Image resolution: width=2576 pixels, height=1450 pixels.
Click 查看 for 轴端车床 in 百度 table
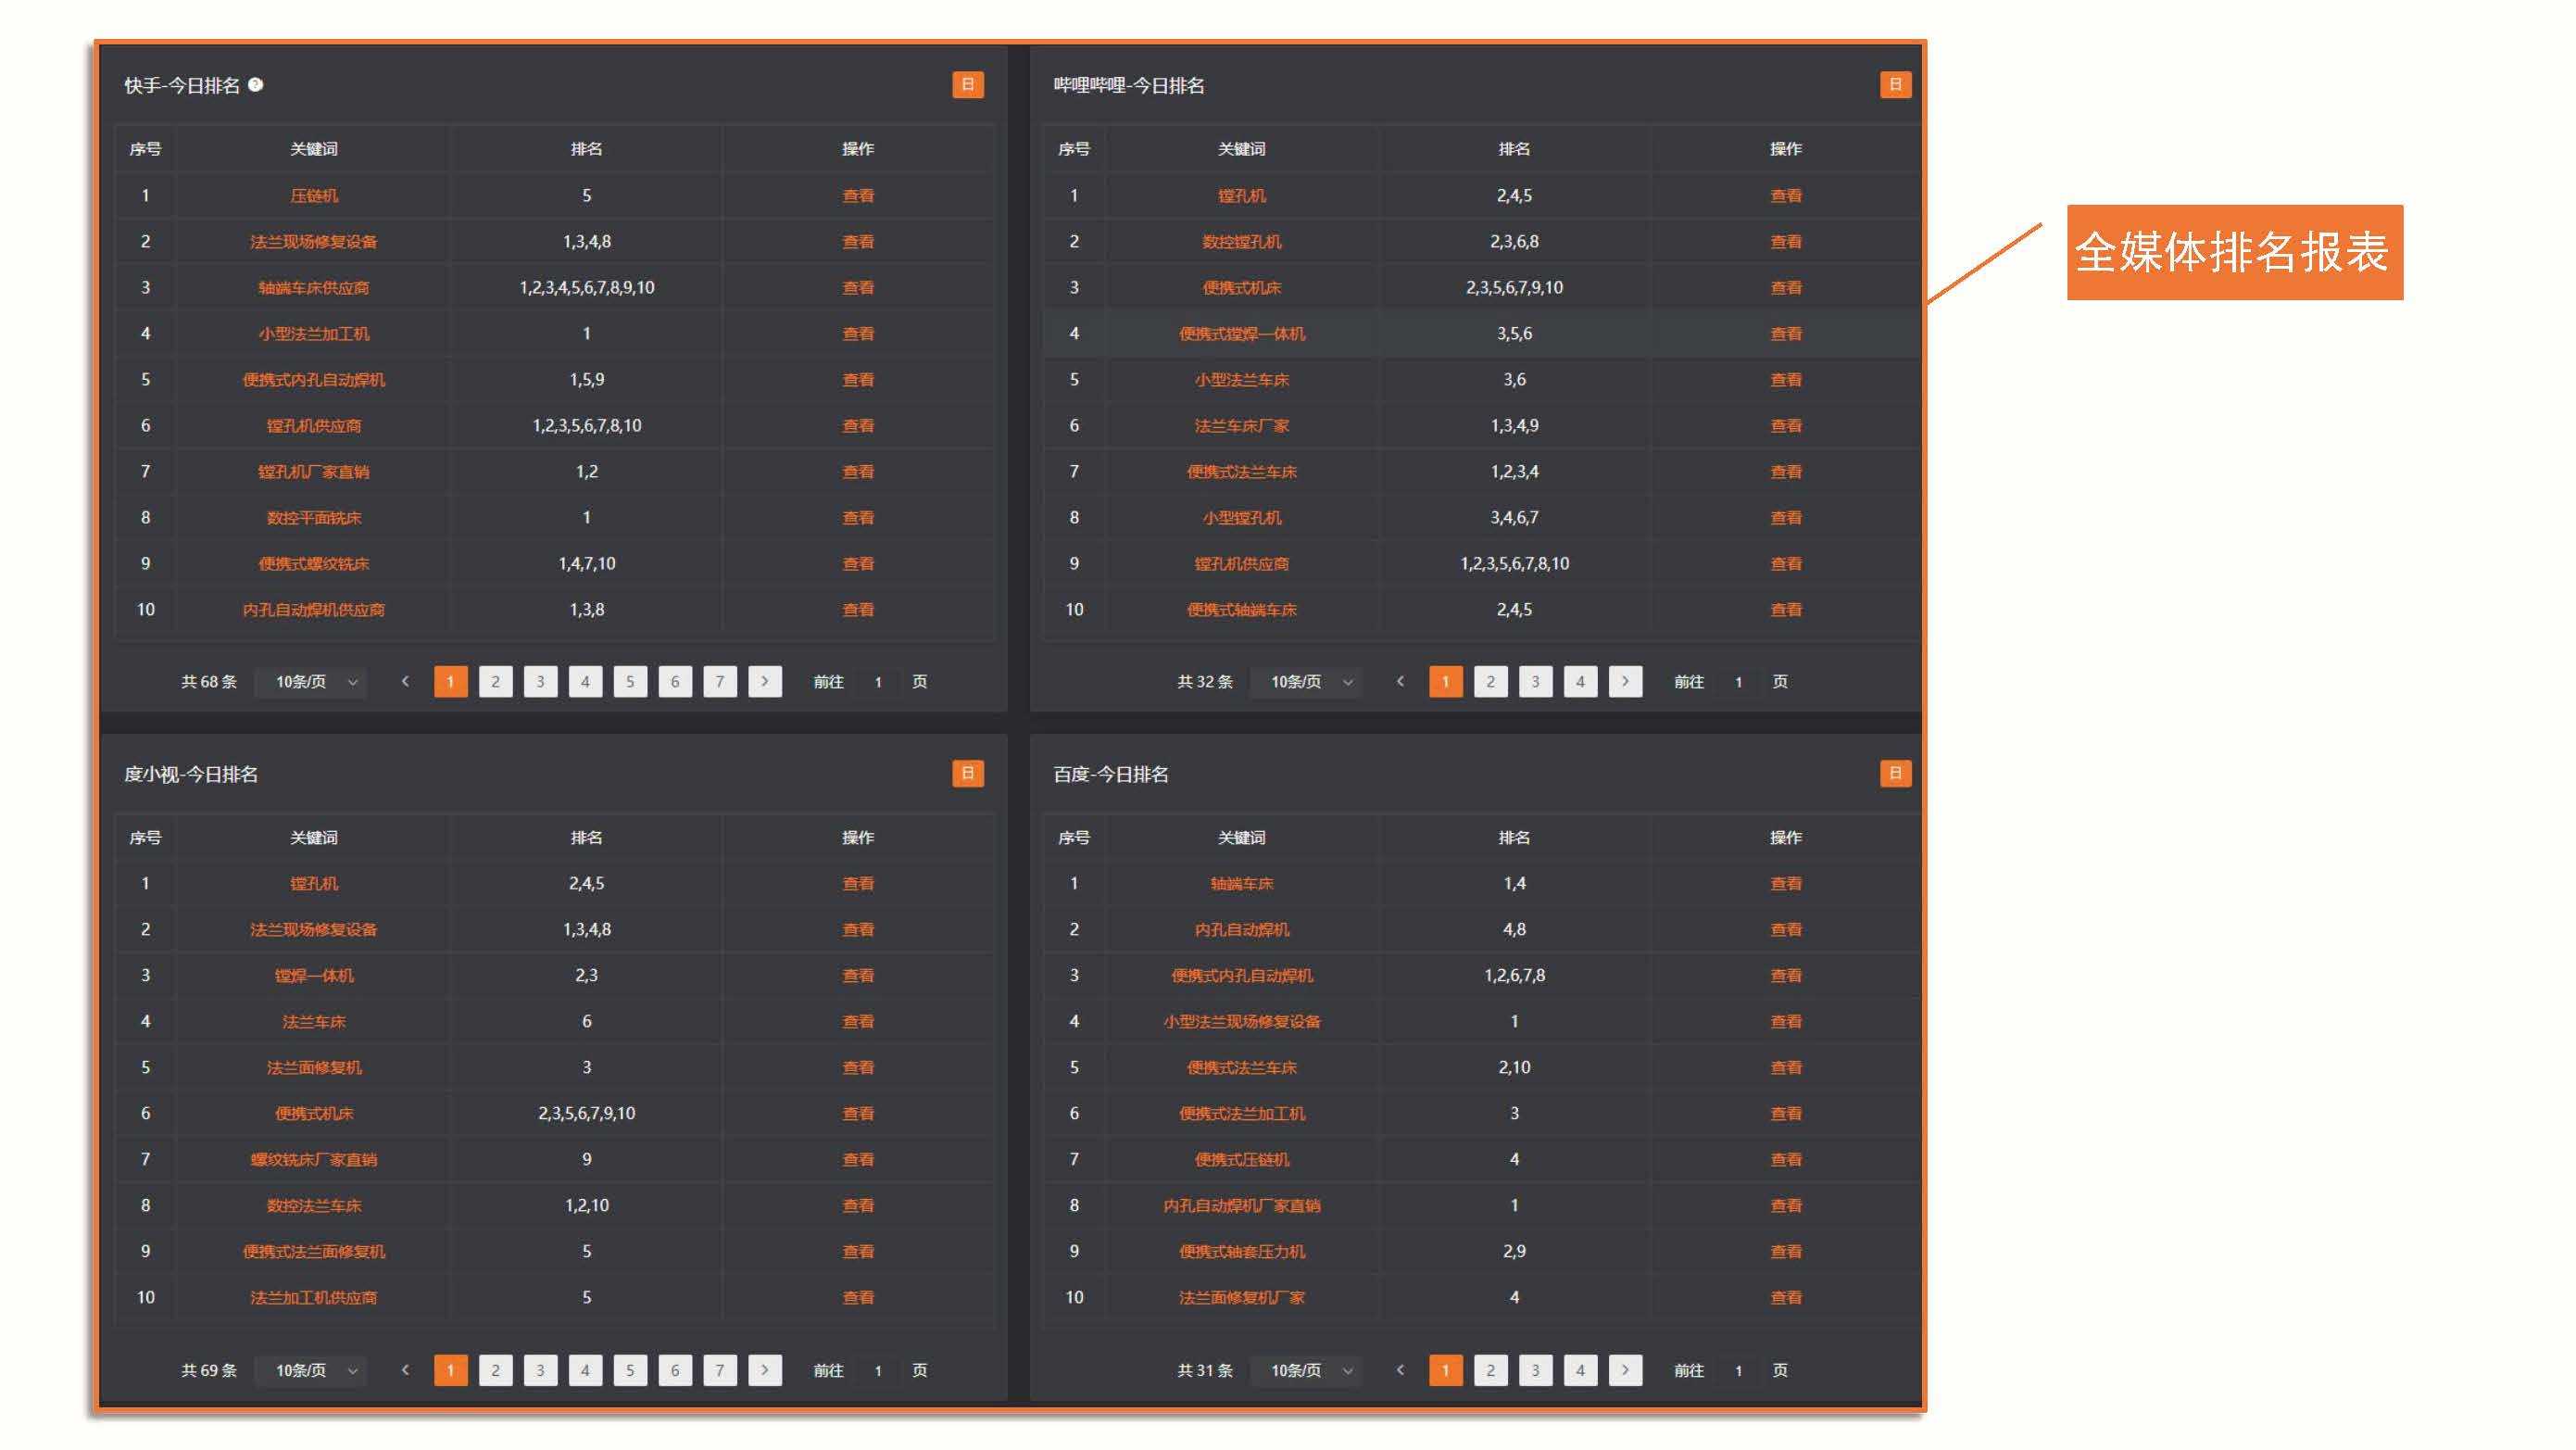pyautogui.click(x=1786, y=884)
